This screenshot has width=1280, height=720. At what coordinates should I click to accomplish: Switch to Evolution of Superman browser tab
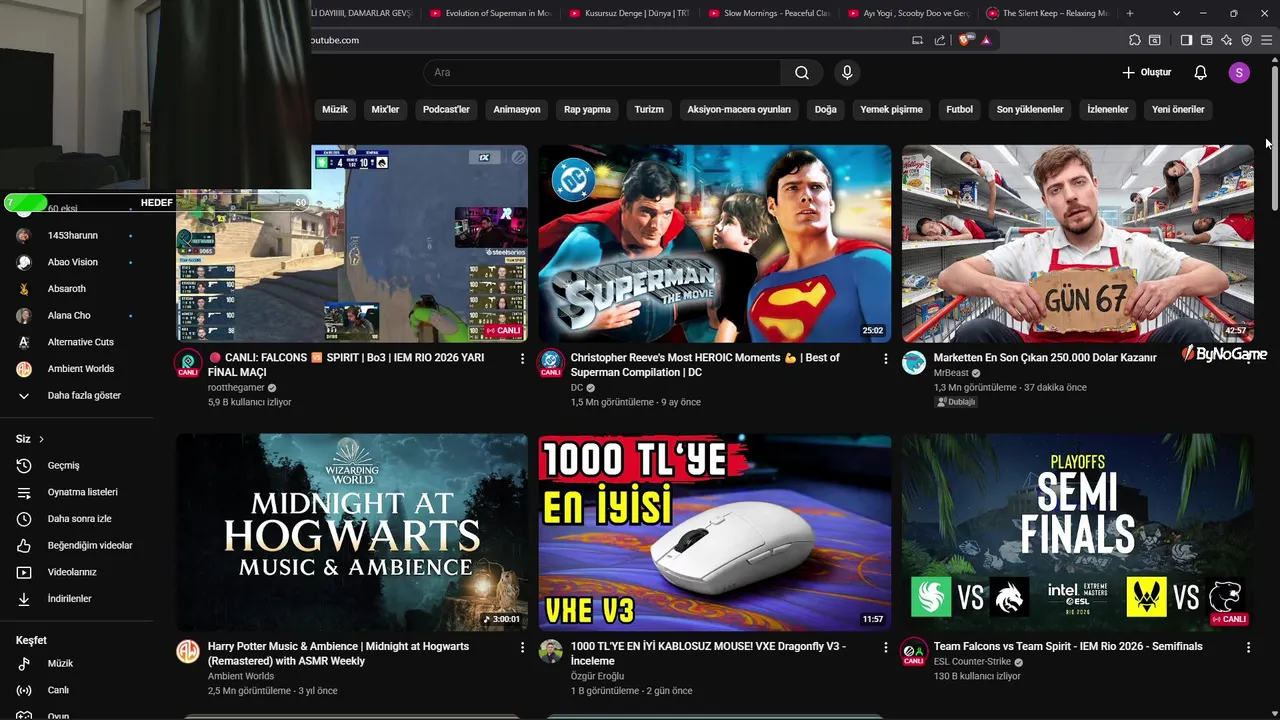[x=489, y=13]
